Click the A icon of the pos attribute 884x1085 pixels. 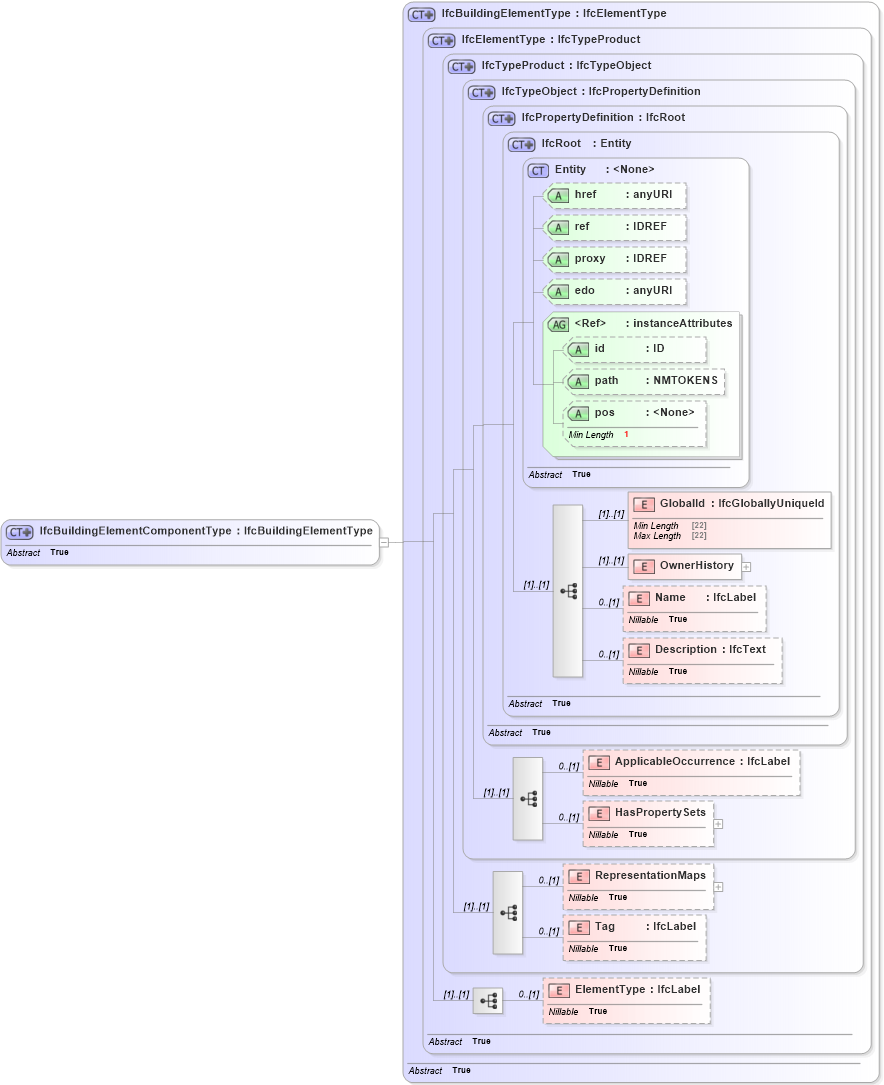[578, 412]
